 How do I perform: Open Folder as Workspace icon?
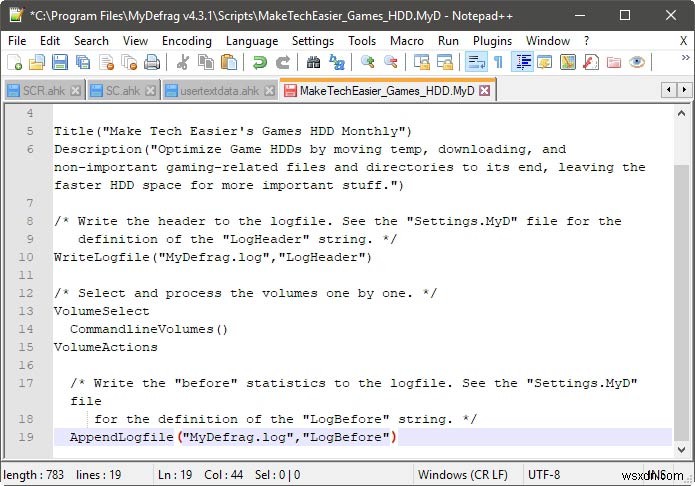pyautogui.click(x=613, y=62)
